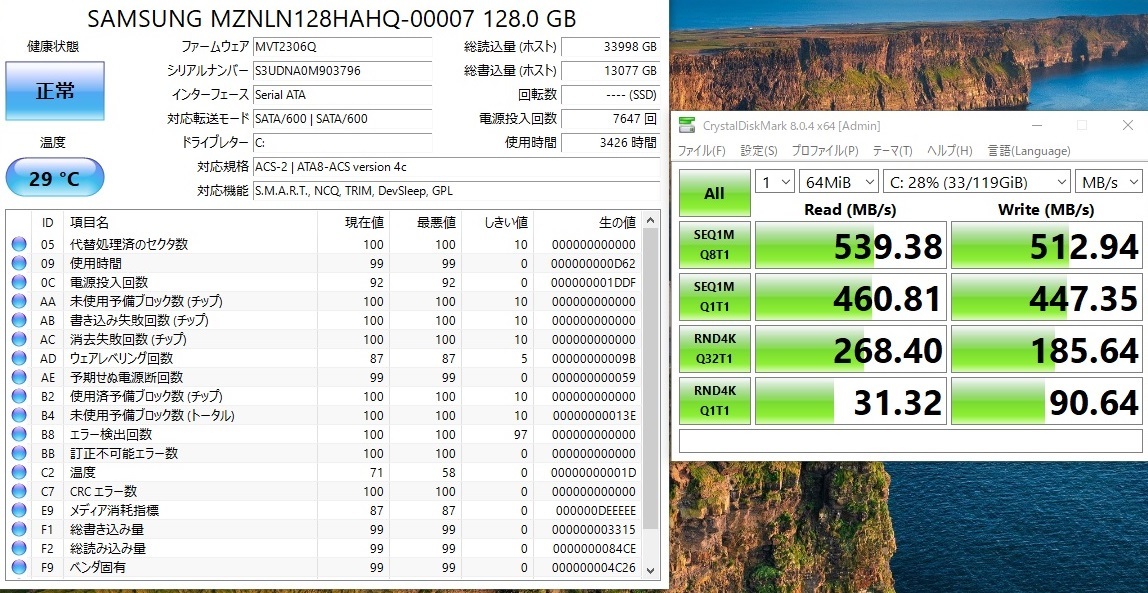Click the 総書込量 value 13077 GB
This screenshot has height=593, width=1148.
pyautogui.click(x=611, y=71)
